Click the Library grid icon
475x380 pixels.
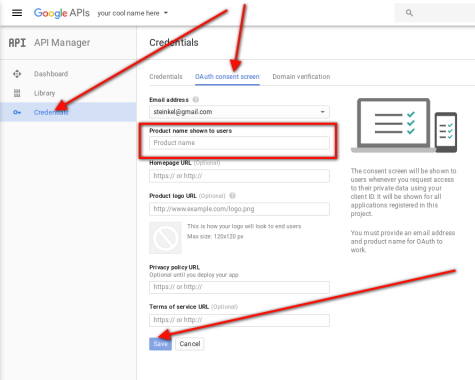point(17,93)
